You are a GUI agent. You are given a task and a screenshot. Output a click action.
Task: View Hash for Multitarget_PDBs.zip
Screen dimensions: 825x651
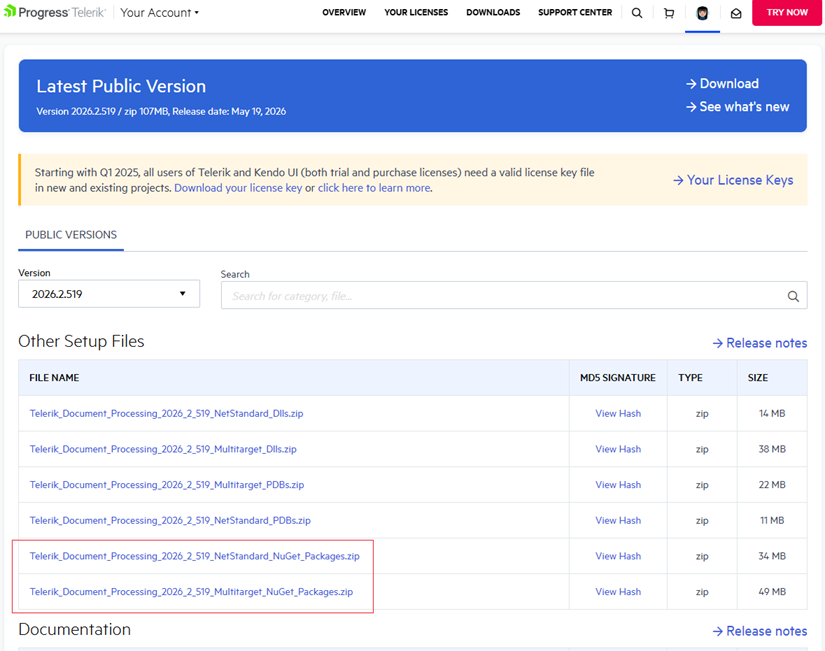coord(618,485)
